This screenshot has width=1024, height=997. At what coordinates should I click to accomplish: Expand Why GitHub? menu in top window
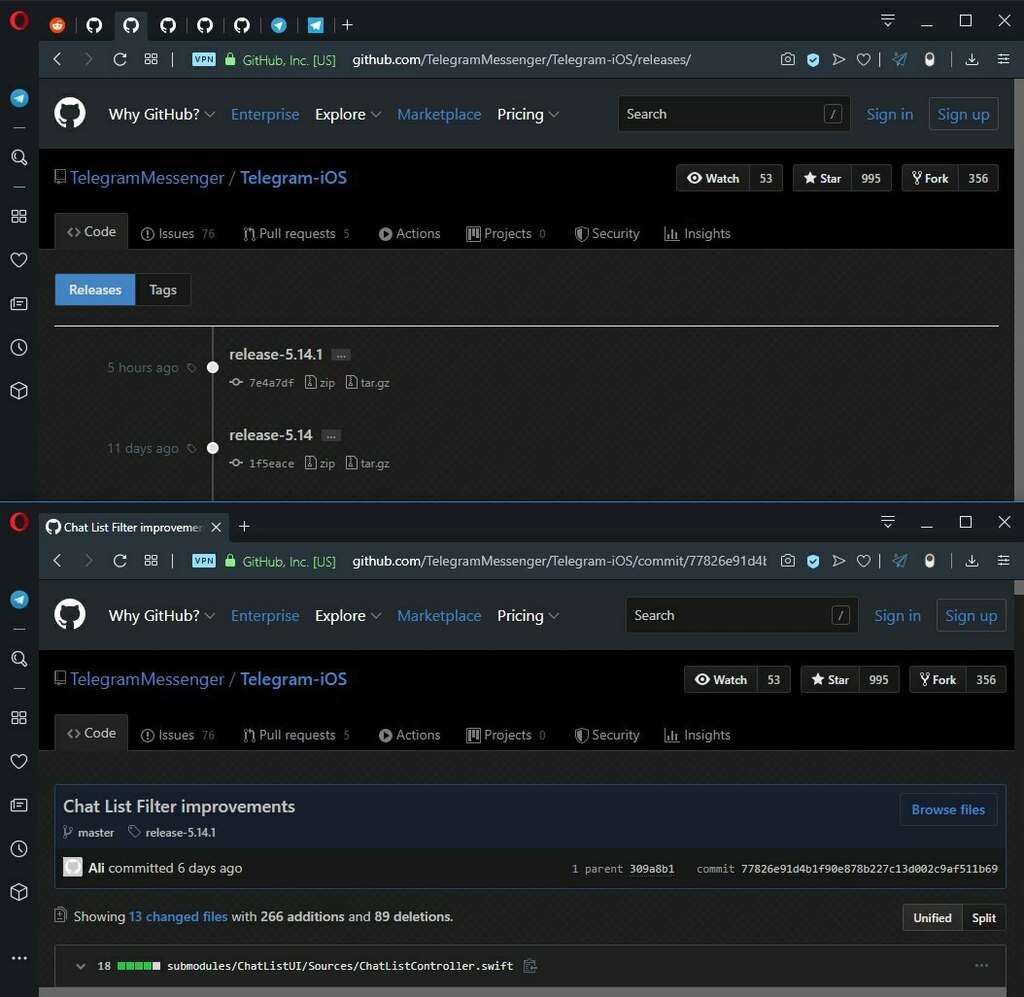click(x=161, y=114)
